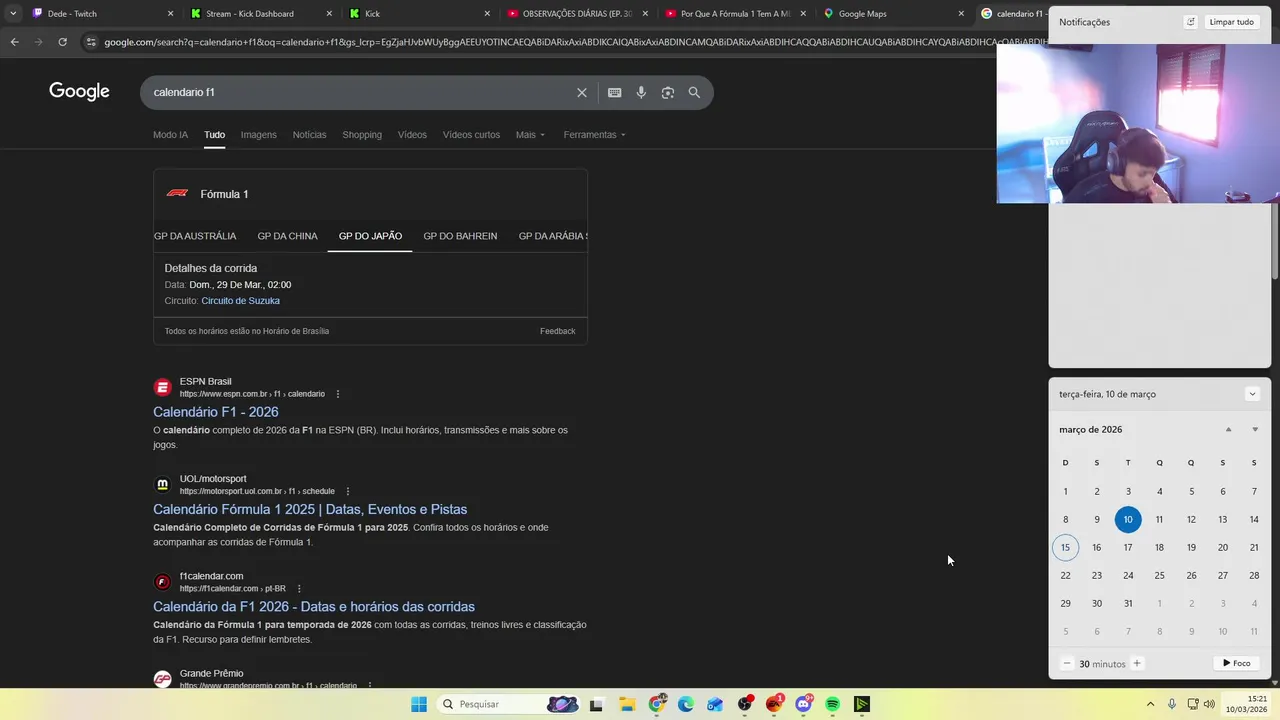Viewport: 1280px width, 720px height.
Task: Open File Explorer from the taskbar
Action: (626, 704)
